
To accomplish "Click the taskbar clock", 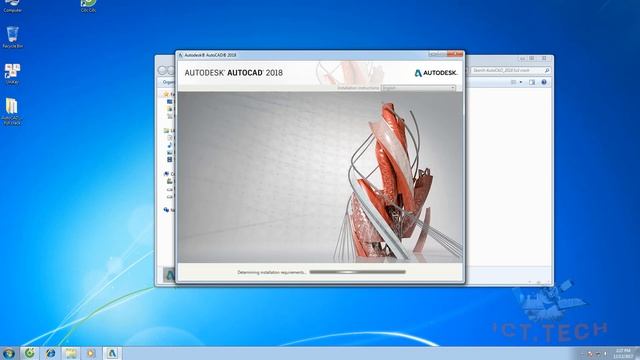I will click(623, 353).
